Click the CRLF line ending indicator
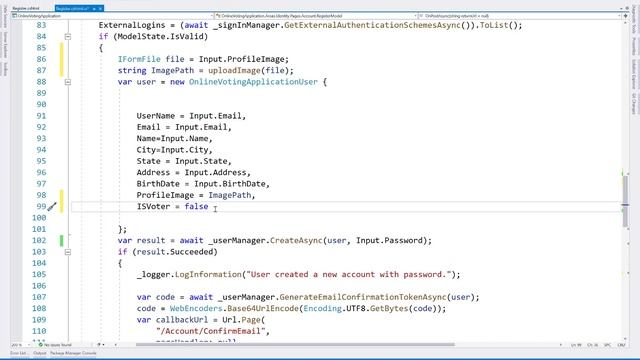 (x=622, y=345)
